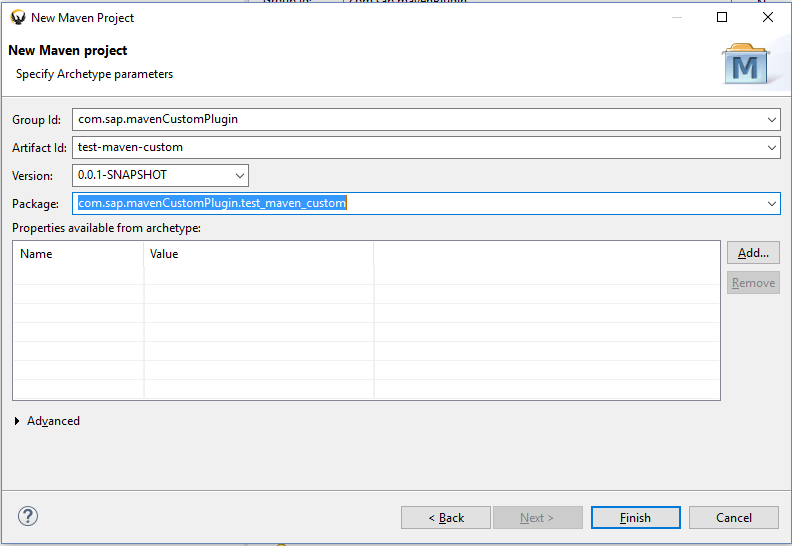The height and width of the screenshot is (546, 792).
Task: Click the 'New Maven project' heading
Action: click(68, 51)
